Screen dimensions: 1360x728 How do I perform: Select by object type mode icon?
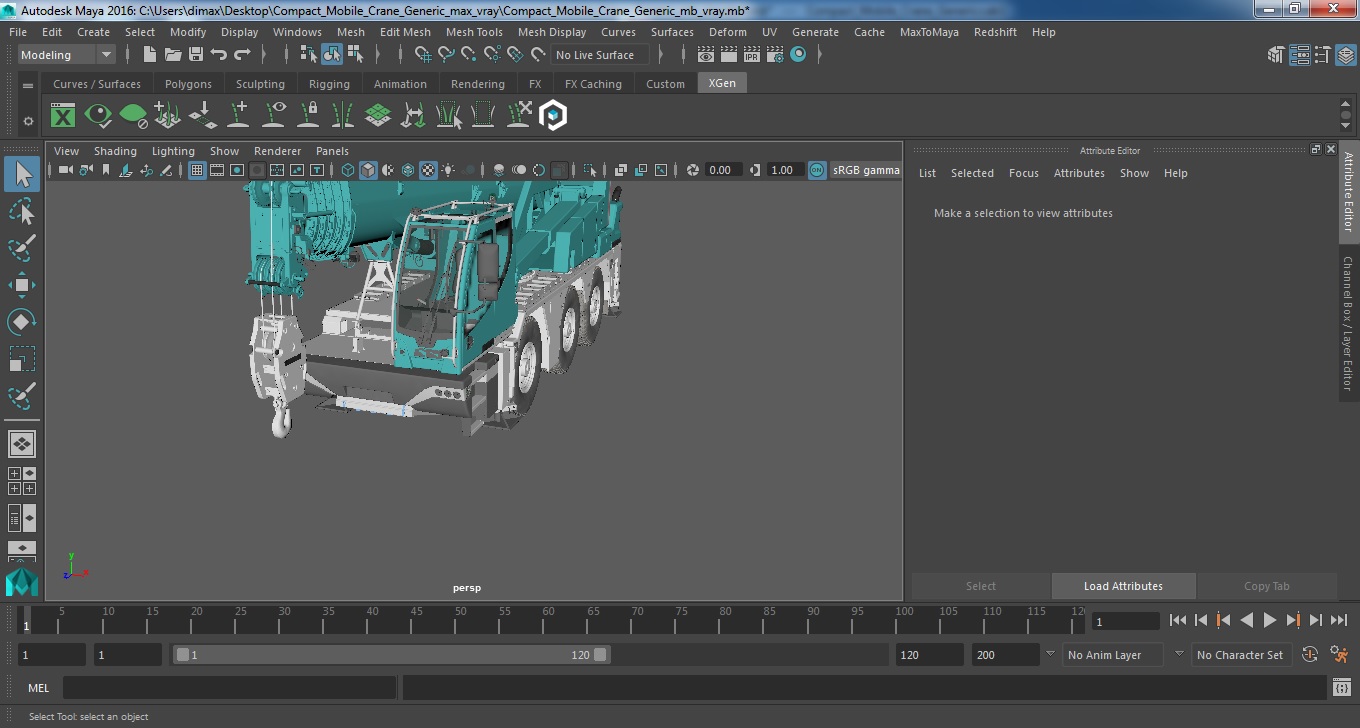332,55
